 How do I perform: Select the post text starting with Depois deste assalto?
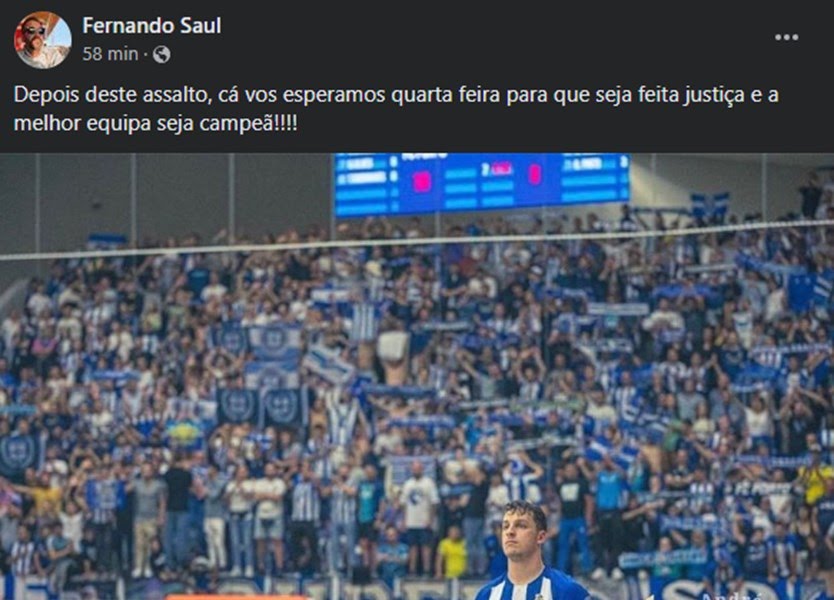(x=396, y=109)
